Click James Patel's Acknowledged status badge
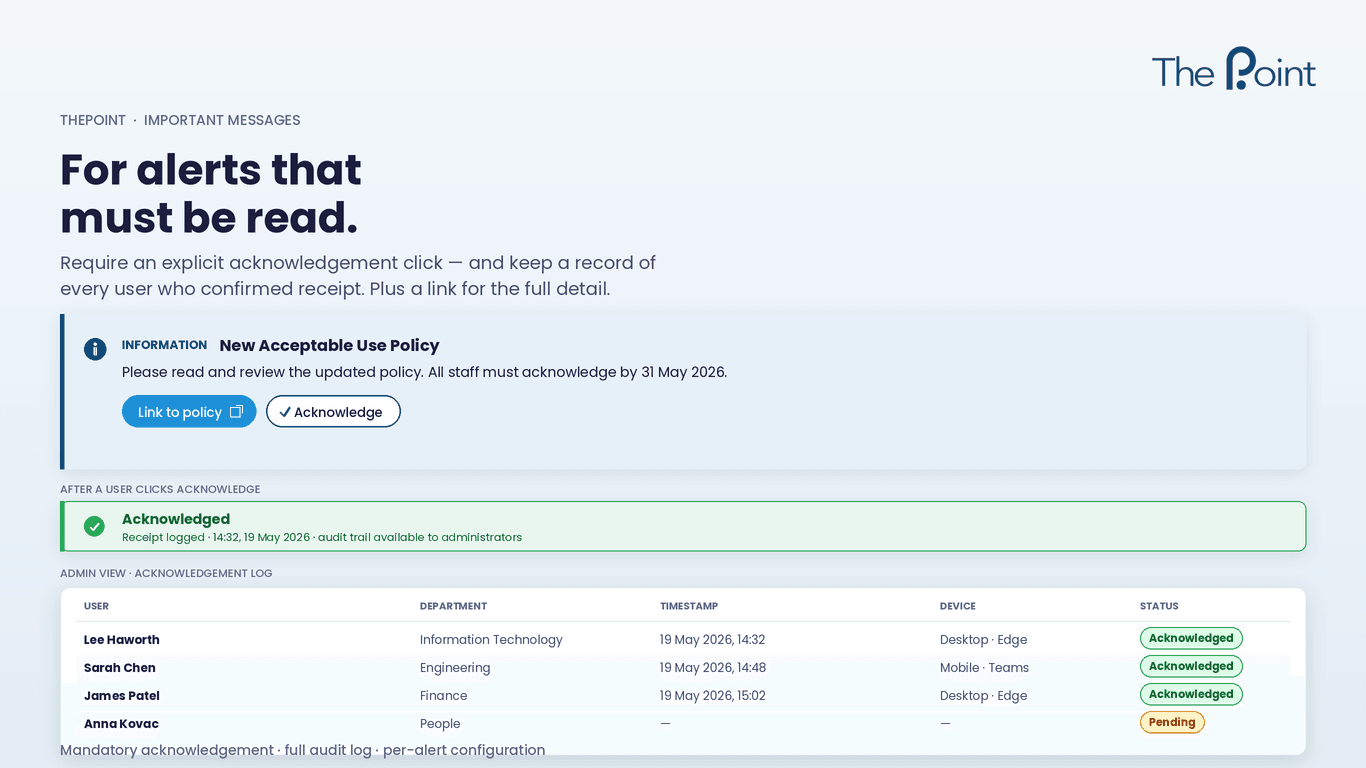This screenshot has width=1366, height=768. [x=1191, y=694]
